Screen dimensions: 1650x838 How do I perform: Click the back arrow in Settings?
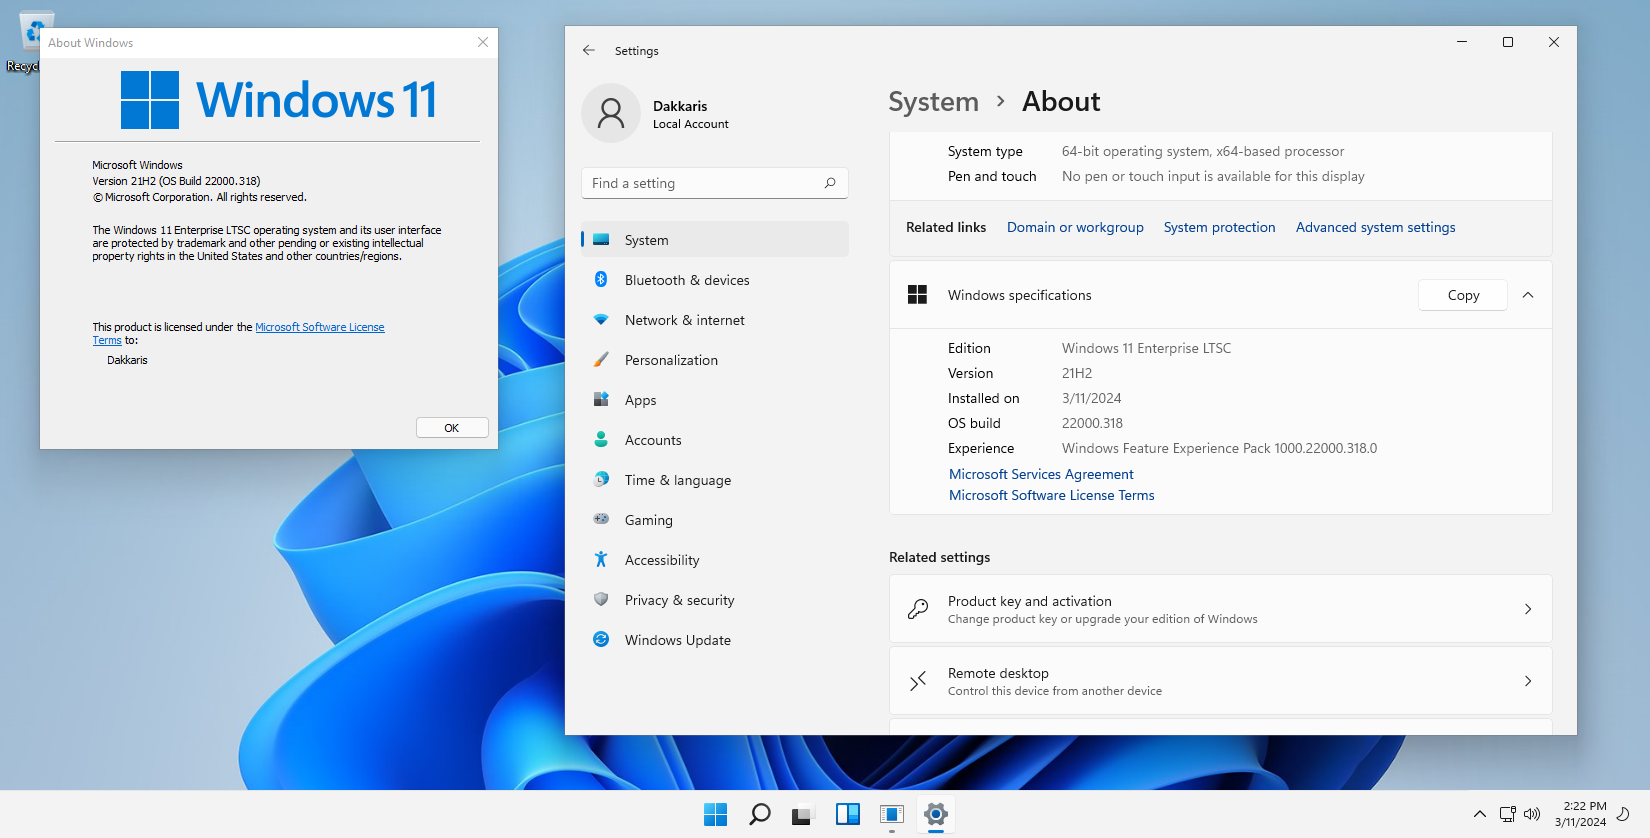point(589,50)
